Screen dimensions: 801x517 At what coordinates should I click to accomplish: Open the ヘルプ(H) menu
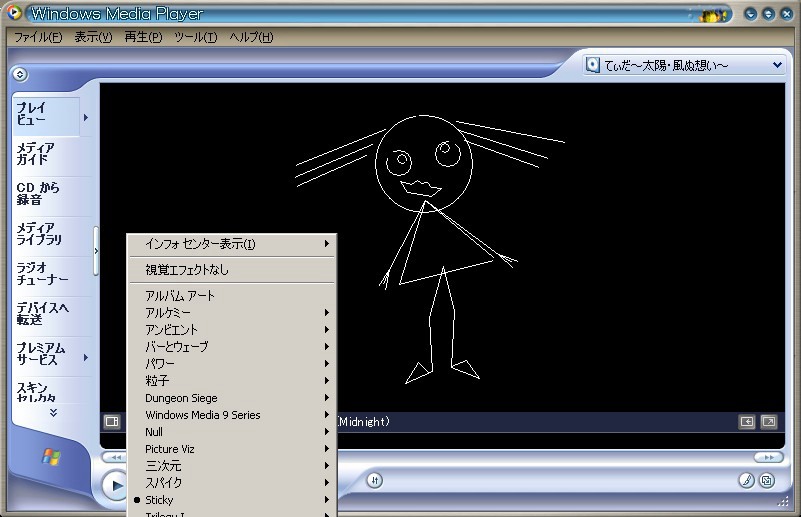click(251, 37)
